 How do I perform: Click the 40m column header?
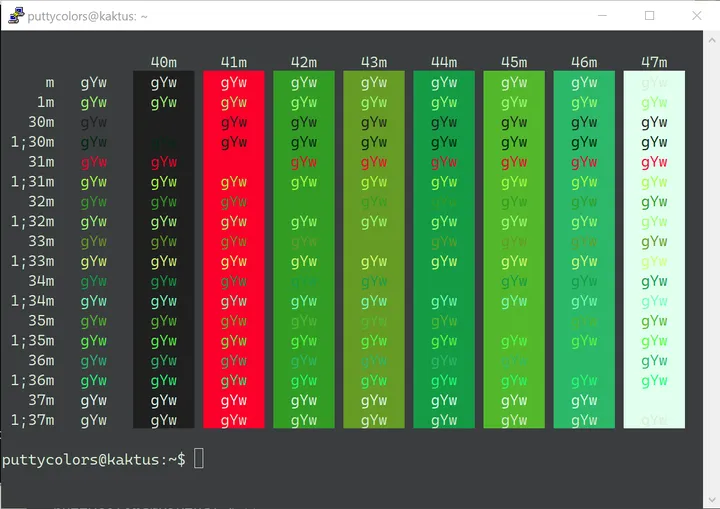[163, 62]
